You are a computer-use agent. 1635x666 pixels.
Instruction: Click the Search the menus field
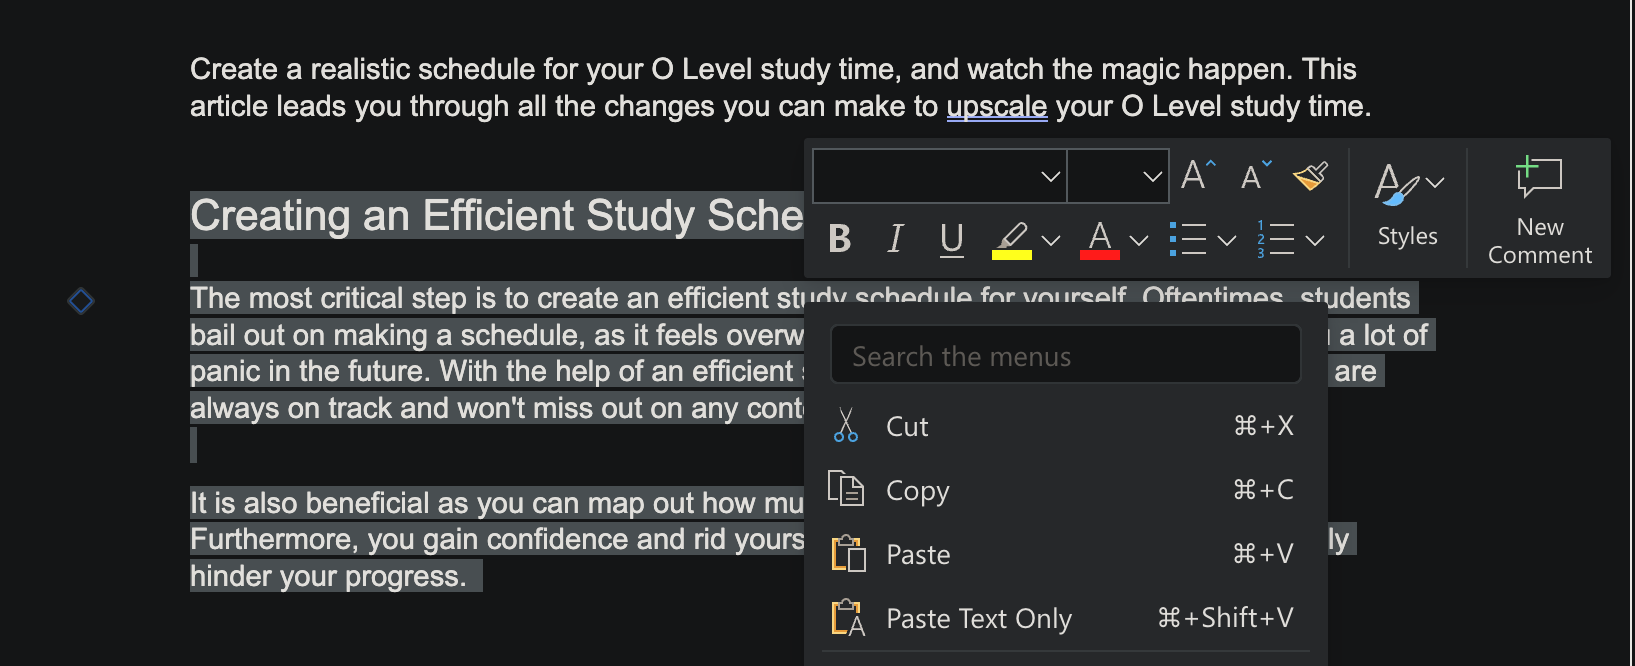click(1065, 356)
